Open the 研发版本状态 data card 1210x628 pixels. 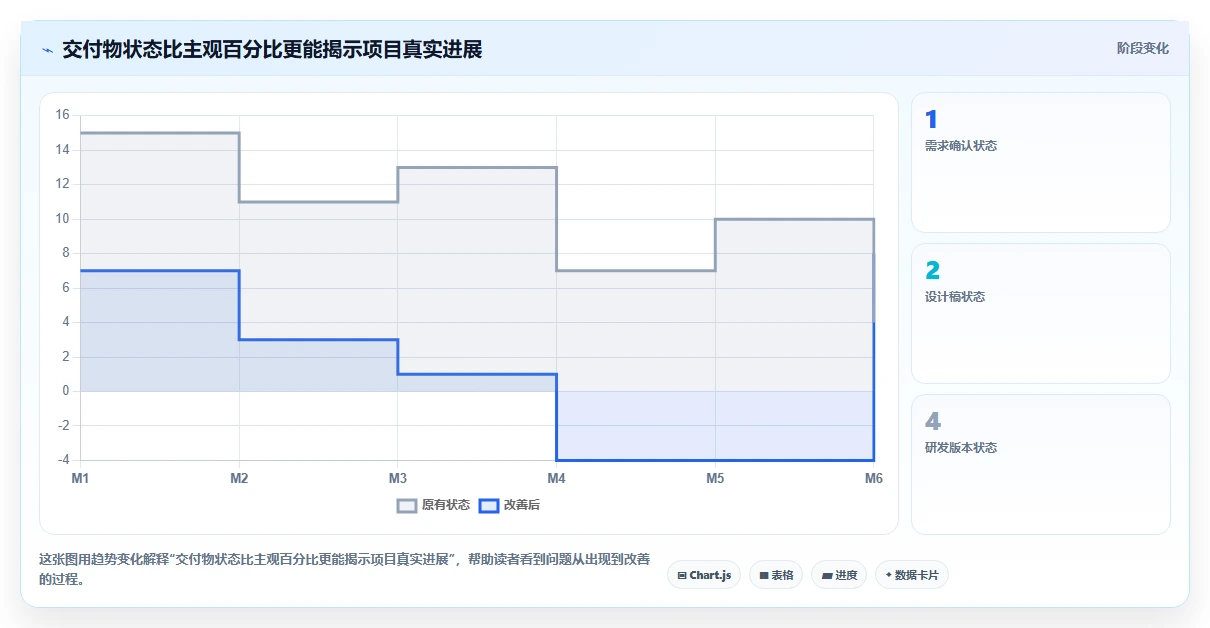1041,465
